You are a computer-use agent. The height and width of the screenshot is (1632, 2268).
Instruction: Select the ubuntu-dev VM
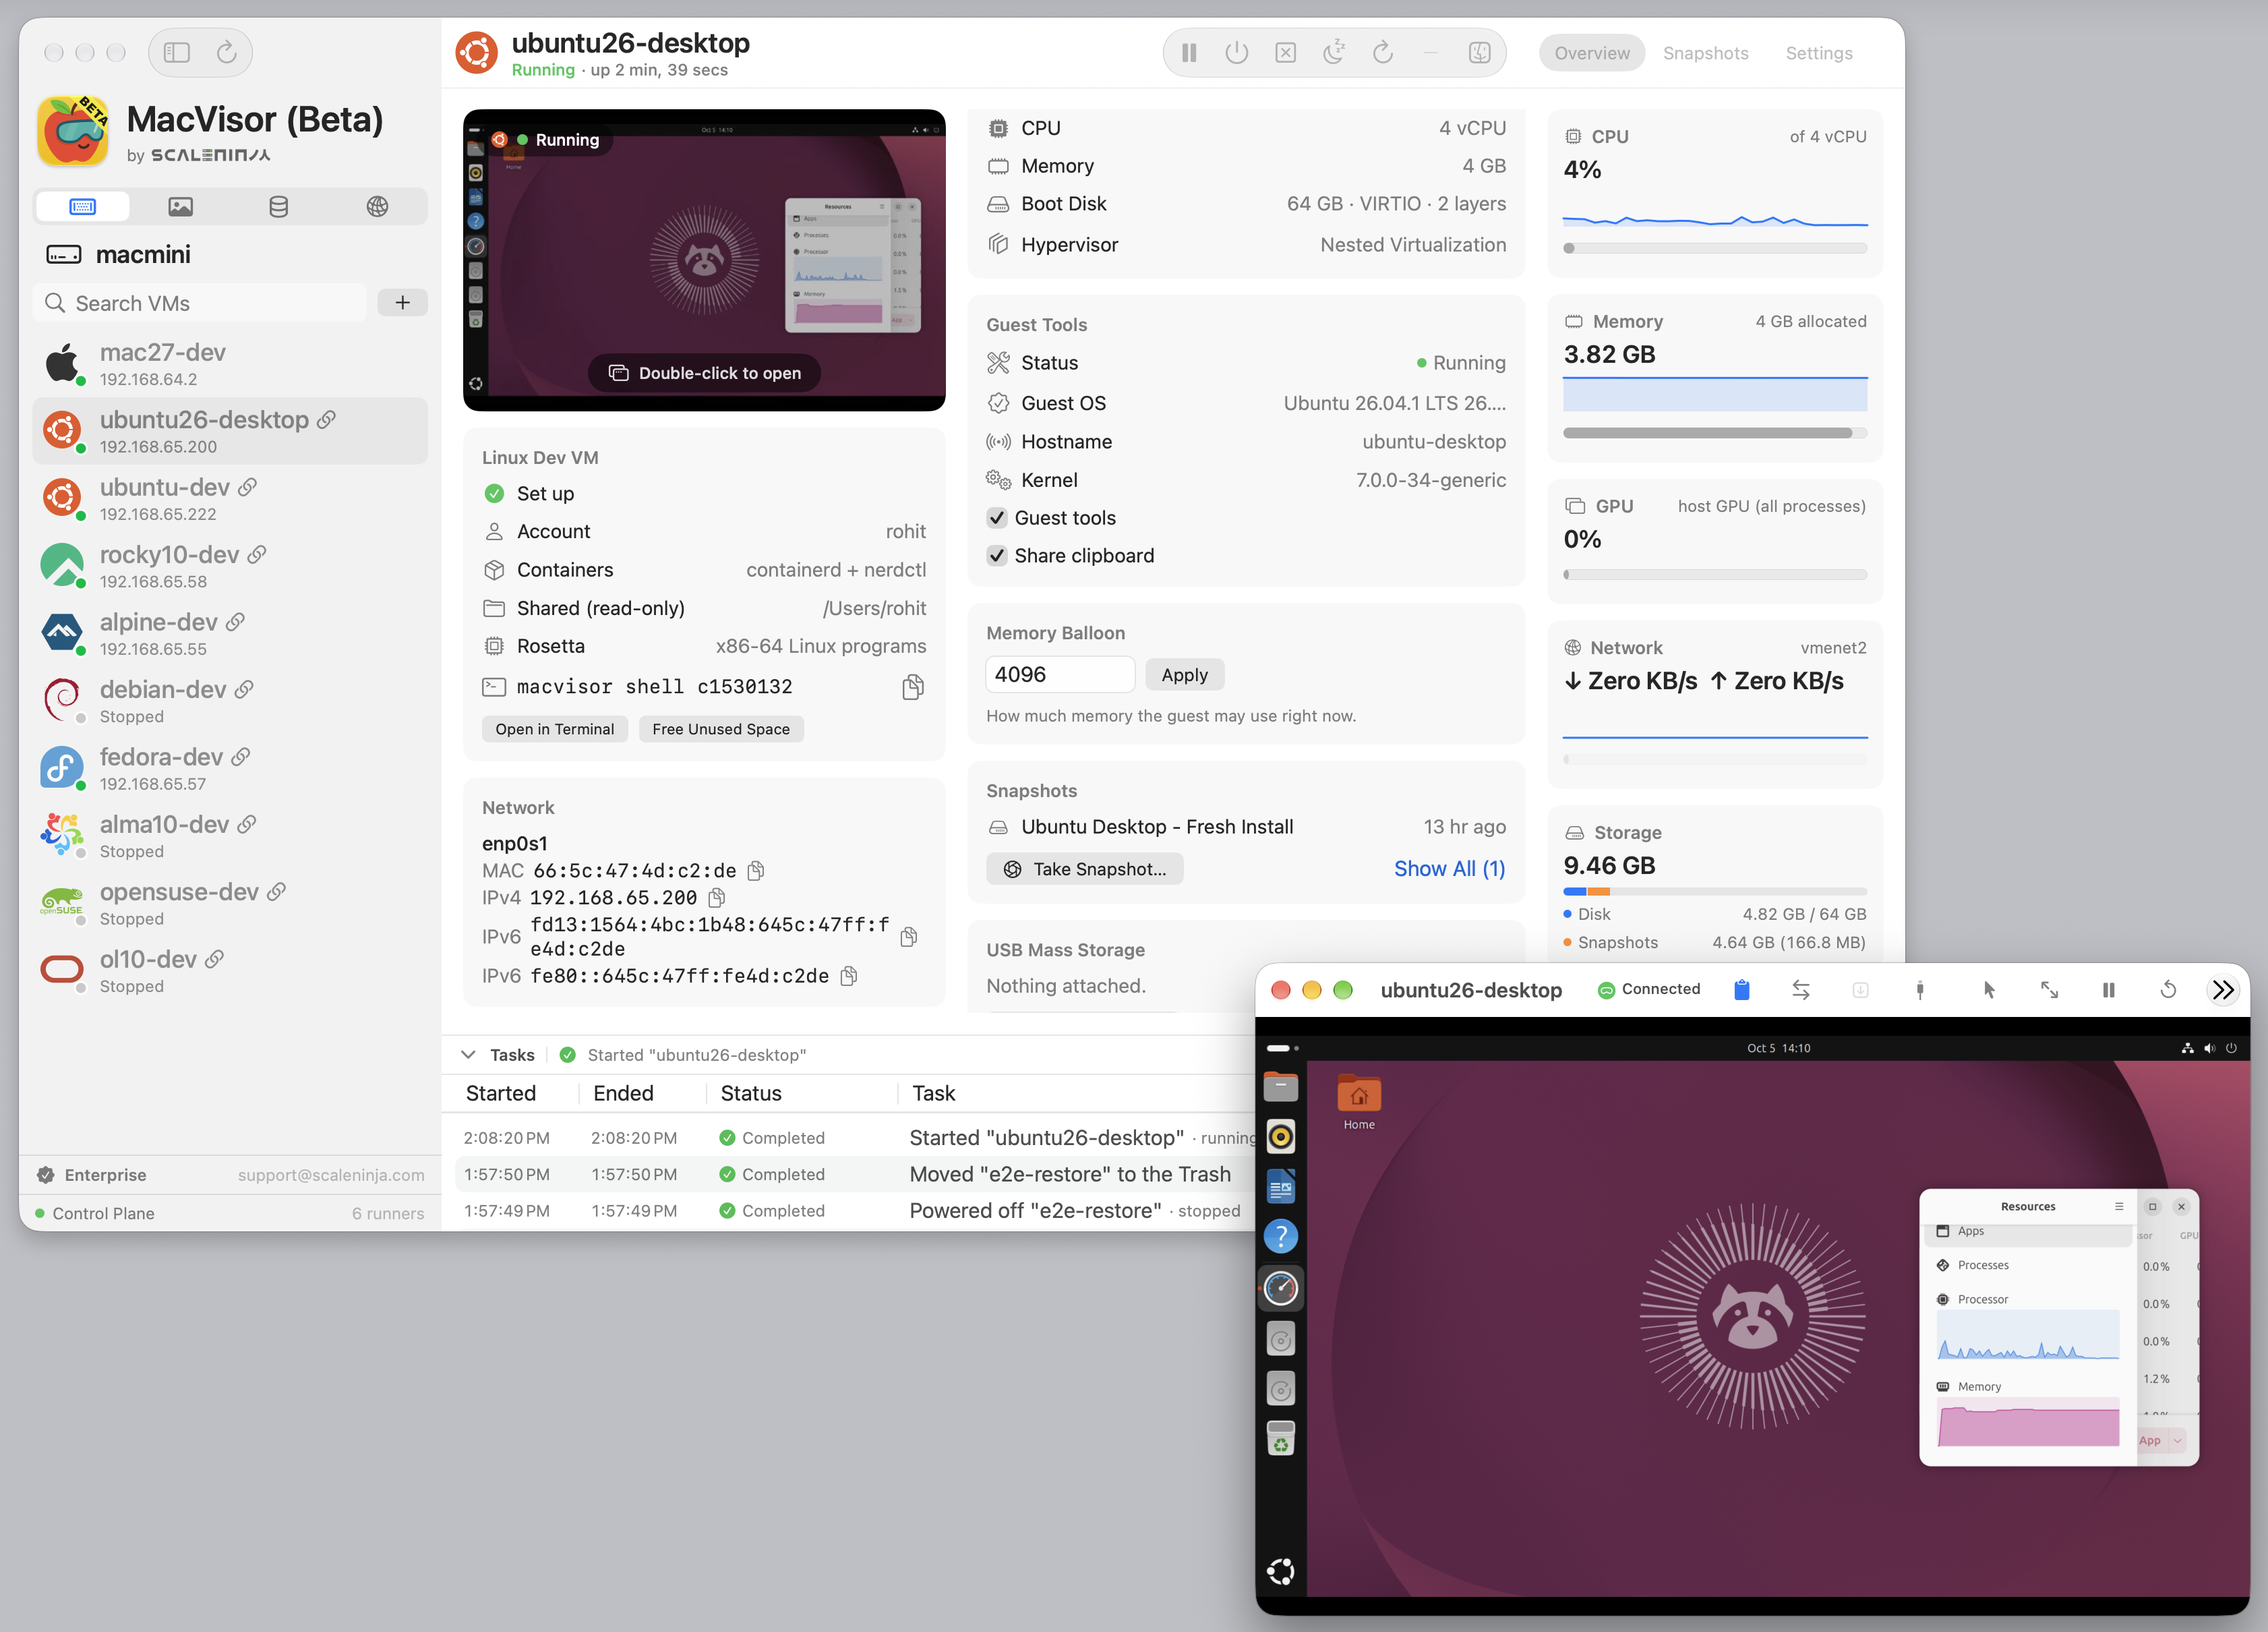pos(230,499)
